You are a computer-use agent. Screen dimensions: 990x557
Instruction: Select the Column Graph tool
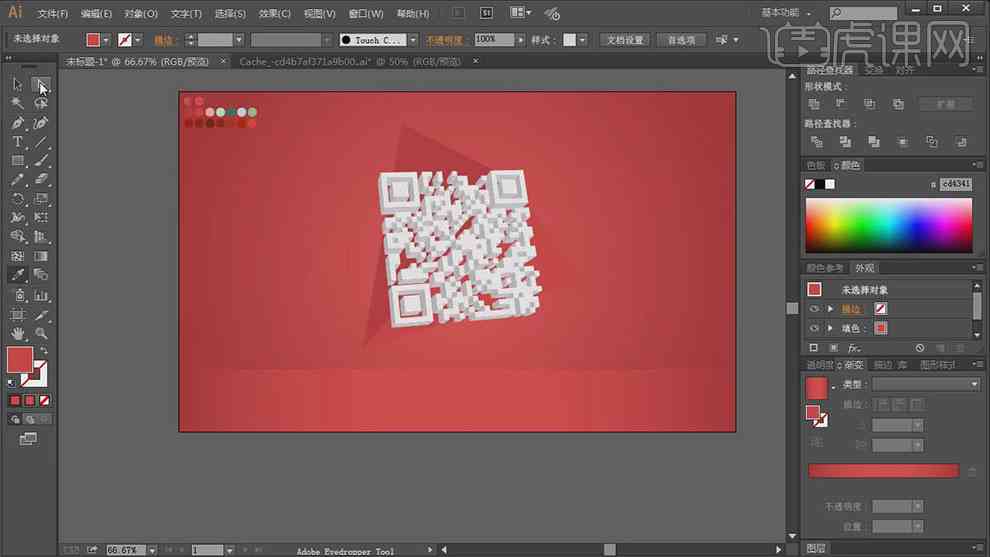point(41,295)
